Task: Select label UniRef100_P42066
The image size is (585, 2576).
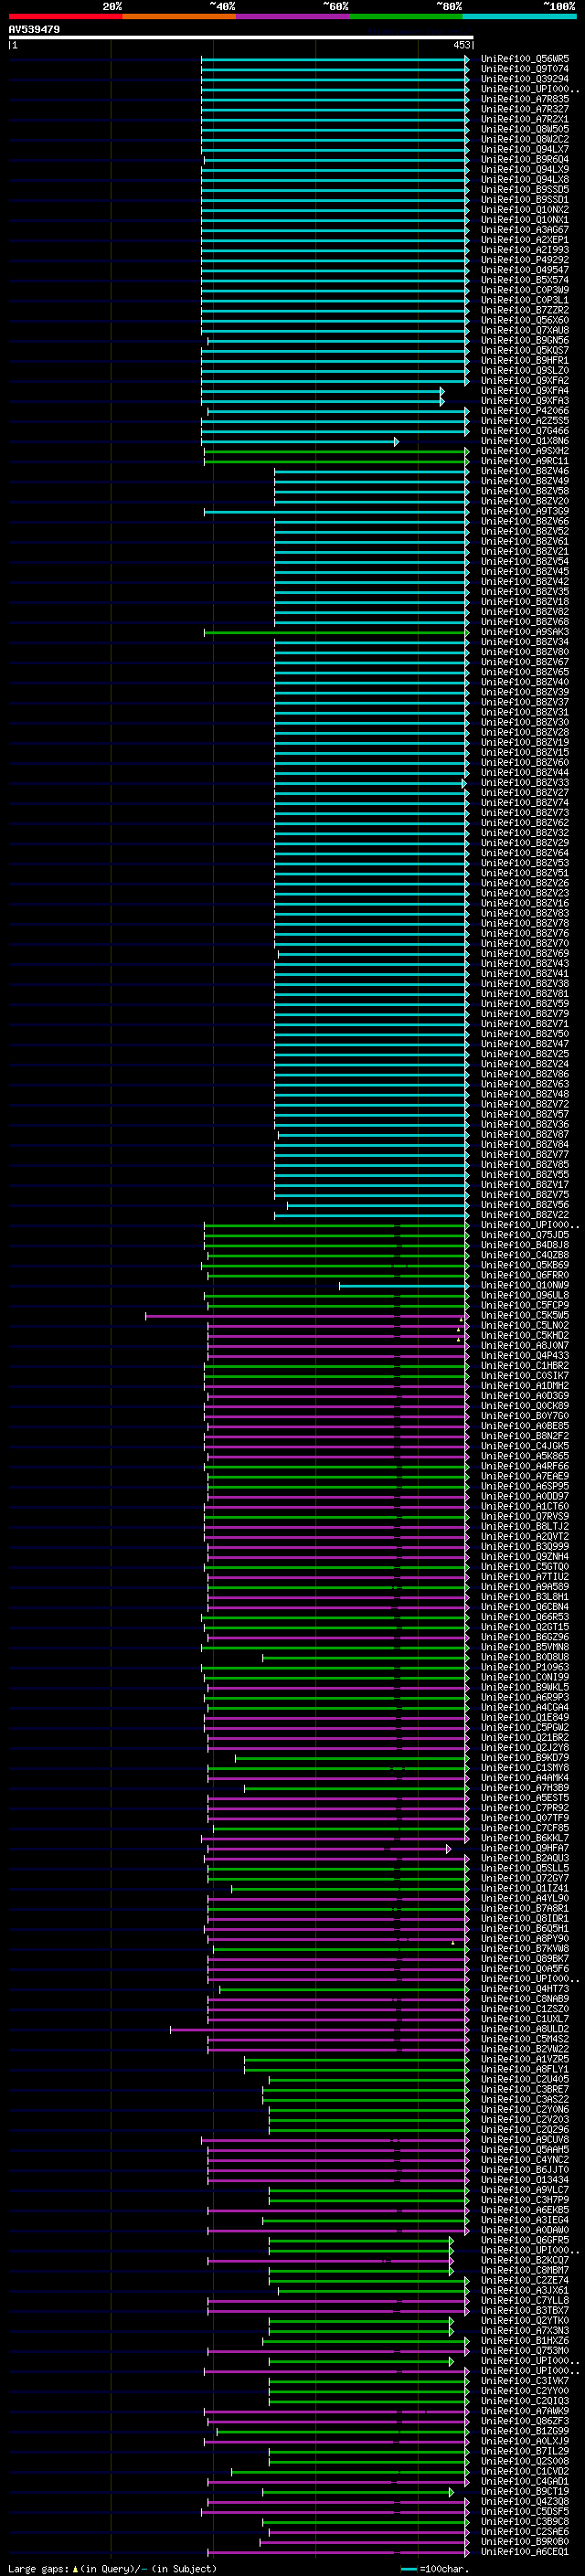Action: click(x=525, y=411)
